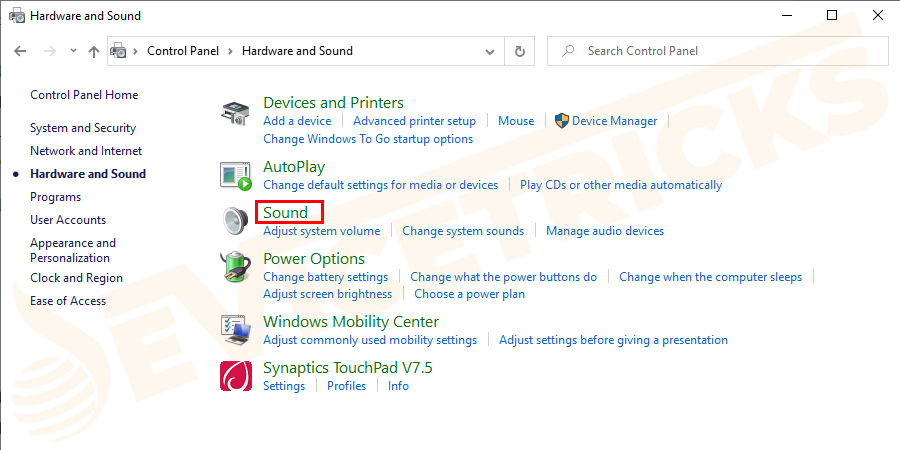Click Play CDs or other media automatically
Viewport: 900px width, 450px height.
pos(621,185)
